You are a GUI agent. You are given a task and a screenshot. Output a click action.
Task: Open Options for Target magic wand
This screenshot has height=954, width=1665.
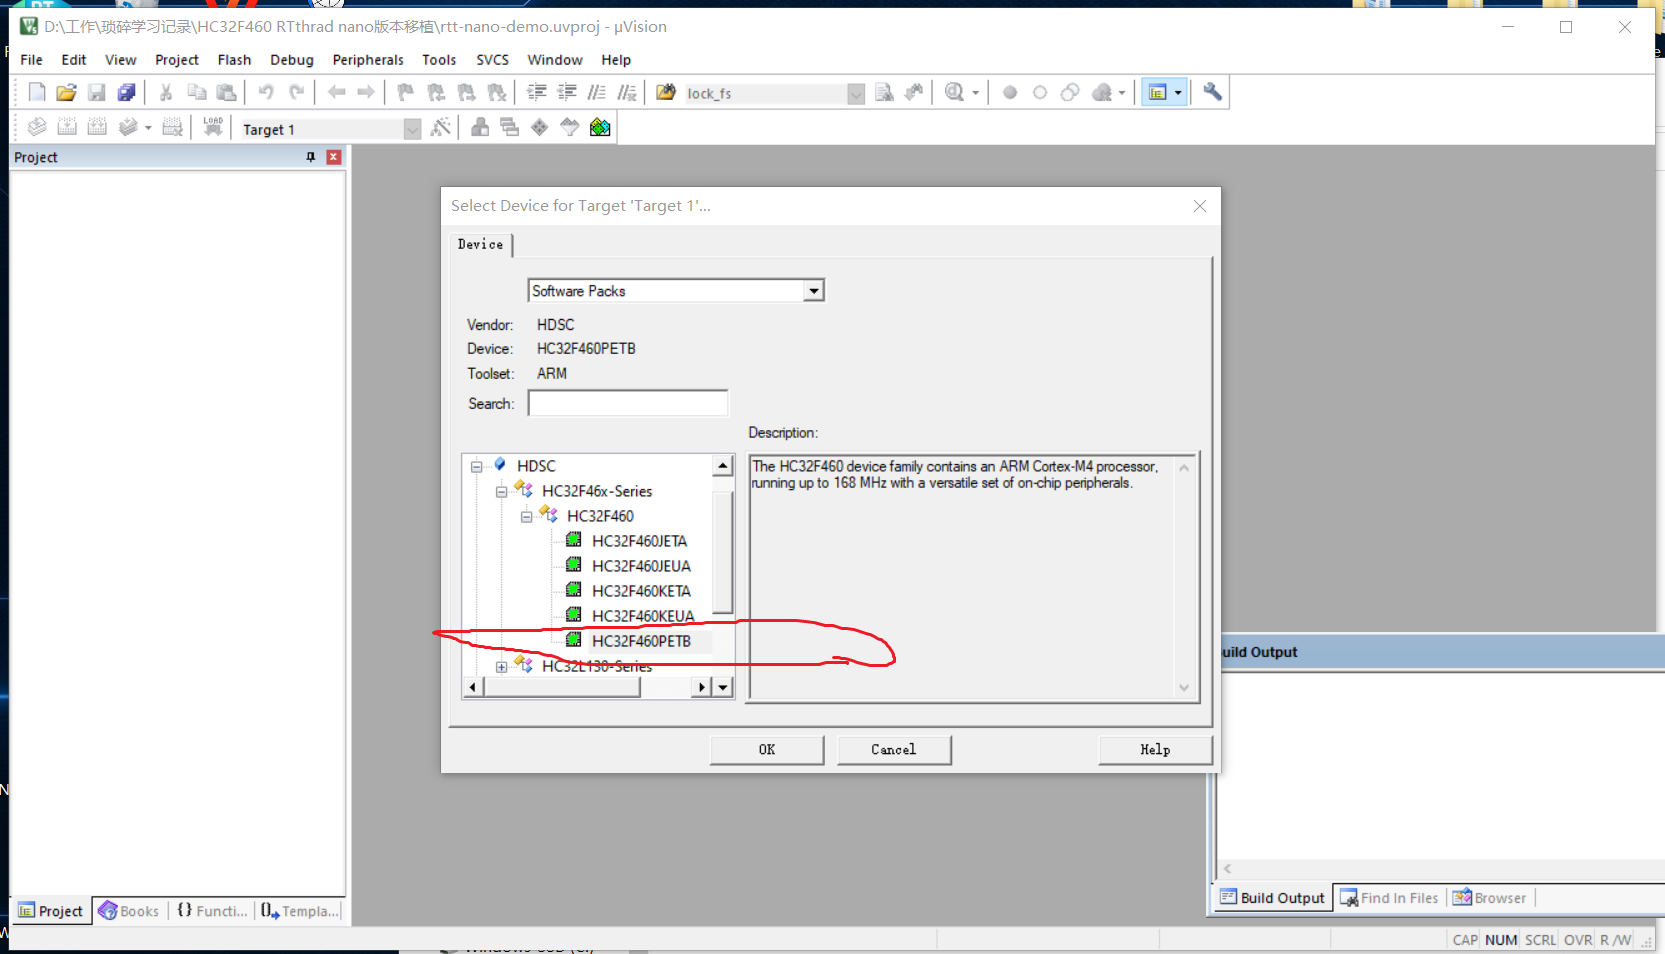(x=440, y=128)
